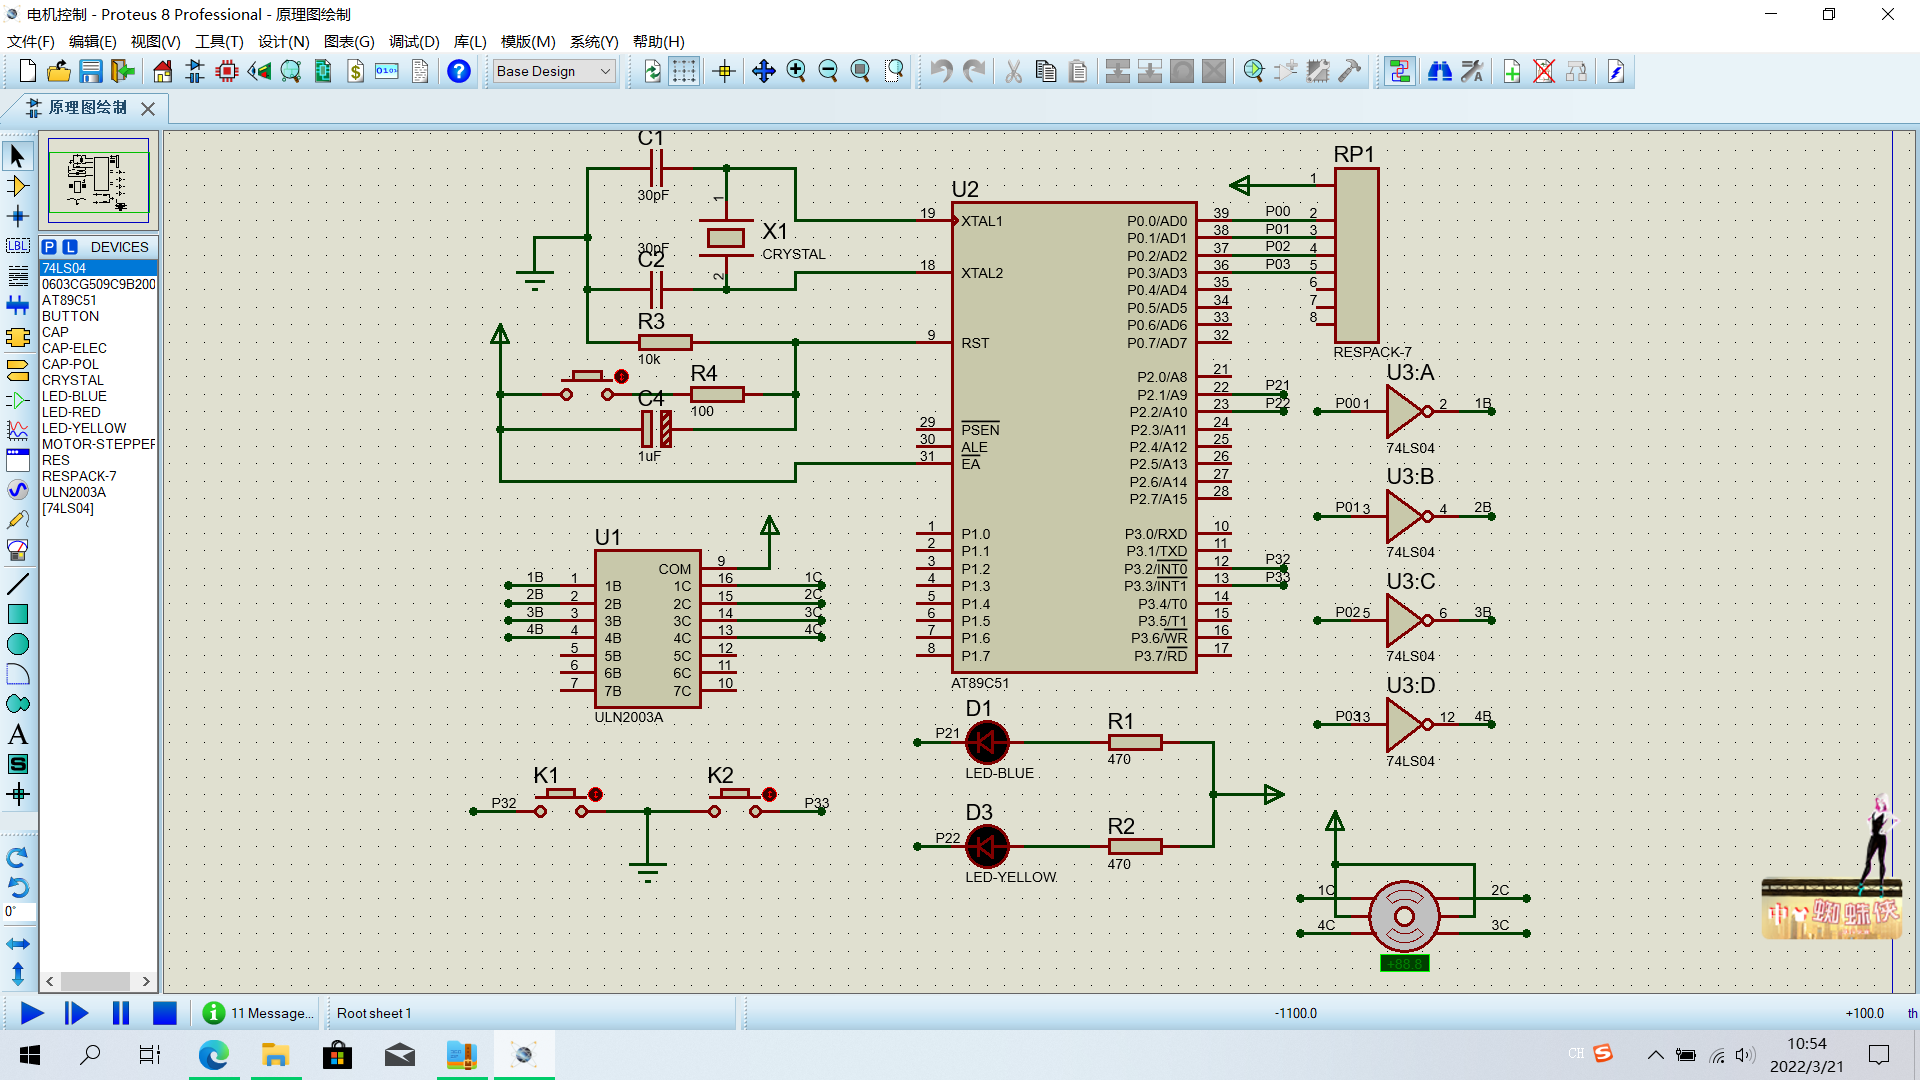Open the Bill of Materials dollar icon
The width and height of the screenshot is (1920, 1080).
coord(355,71)
